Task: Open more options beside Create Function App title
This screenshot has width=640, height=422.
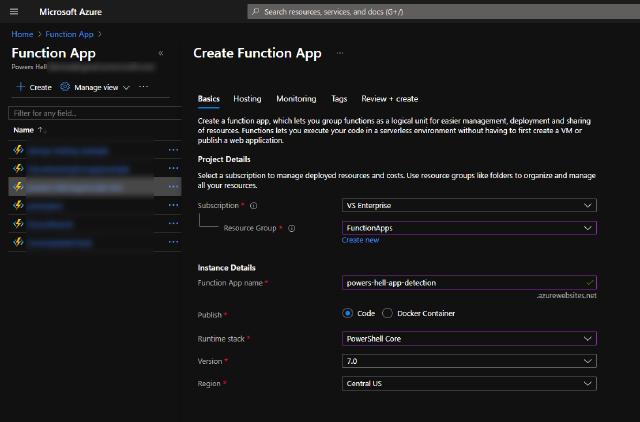Action: click(340, 53)
